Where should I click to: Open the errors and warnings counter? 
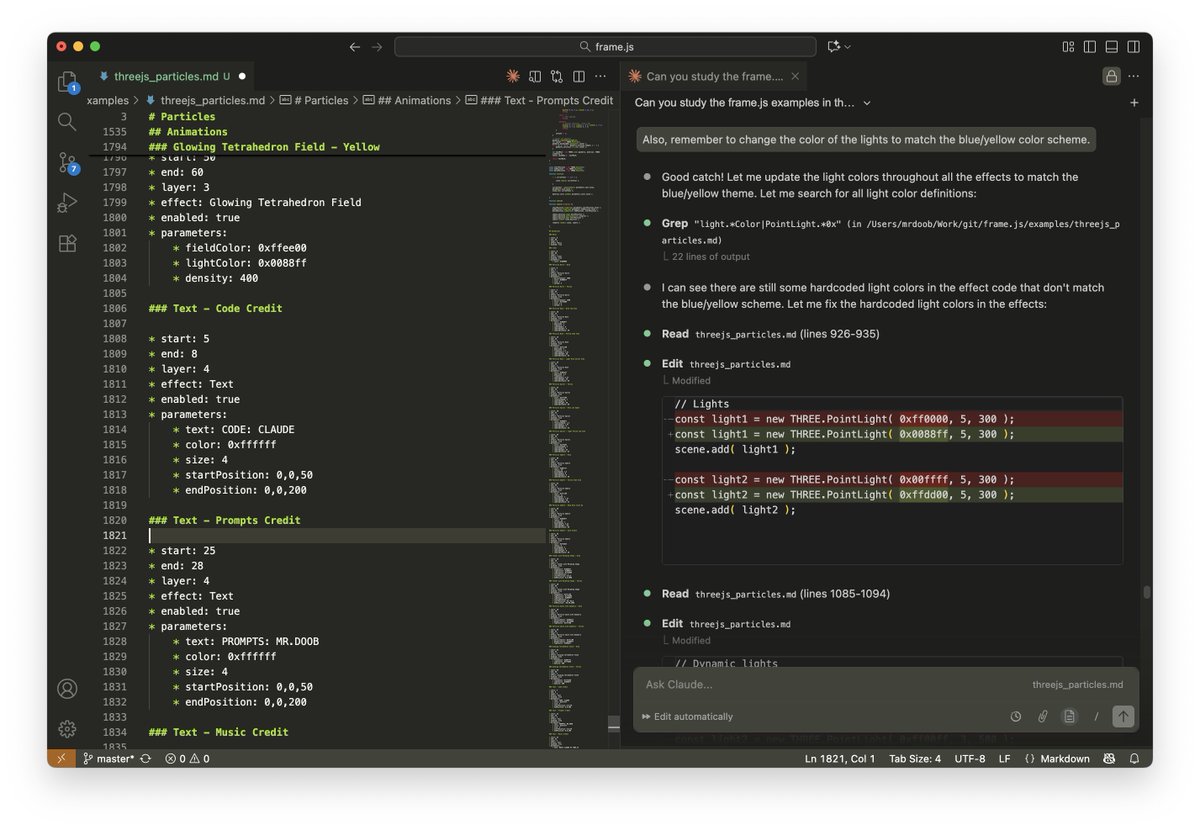pos(187,759)
